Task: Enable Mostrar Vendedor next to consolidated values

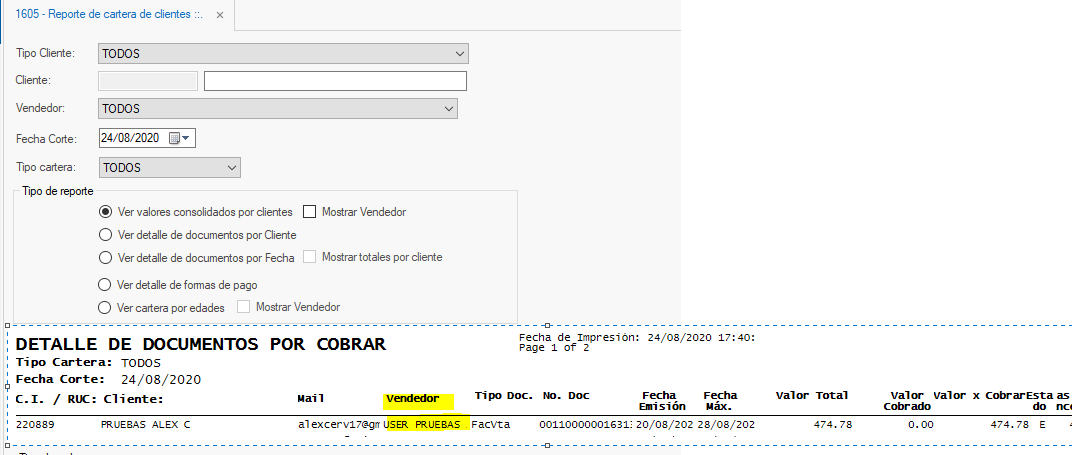Action: point(309,212)
